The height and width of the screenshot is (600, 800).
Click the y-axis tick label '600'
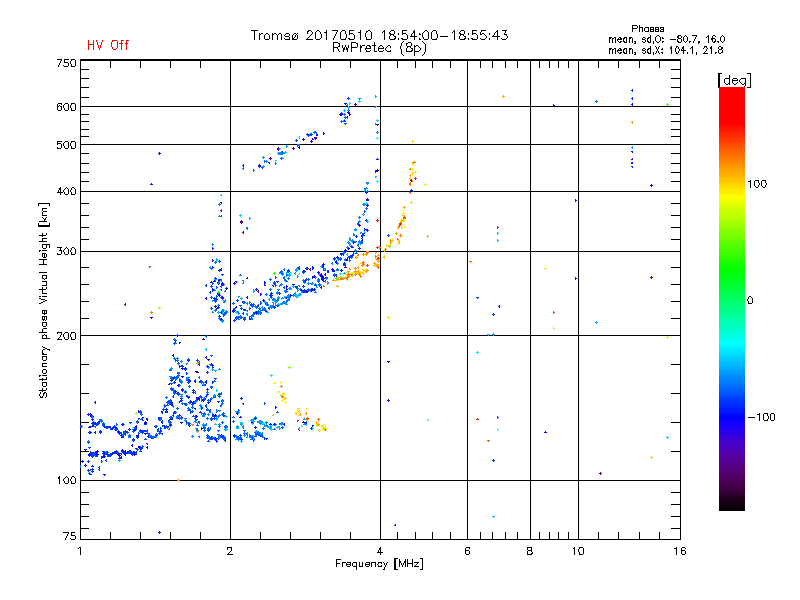(x=66, y=107)
